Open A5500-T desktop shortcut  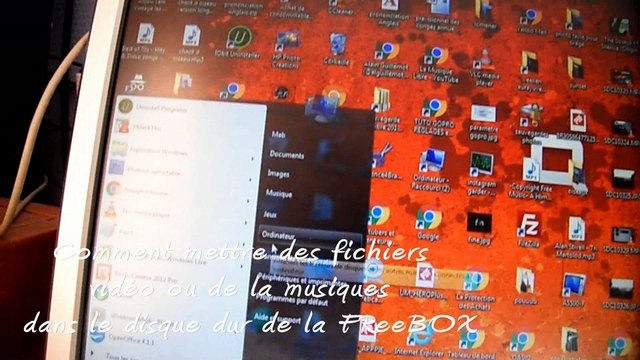[x=573, y=289]
